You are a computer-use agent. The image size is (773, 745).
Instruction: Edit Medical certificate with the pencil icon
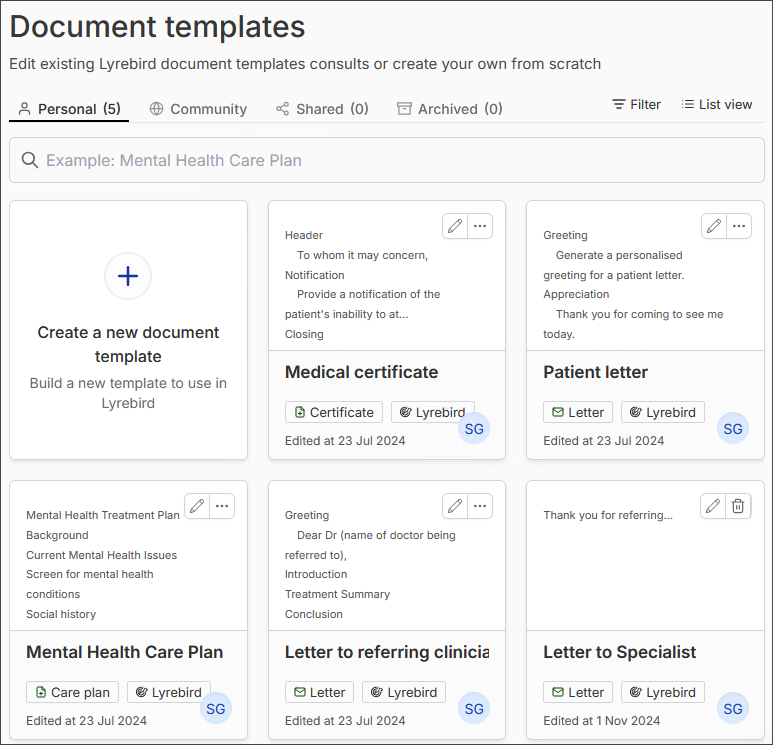click(x=455, y=226)
